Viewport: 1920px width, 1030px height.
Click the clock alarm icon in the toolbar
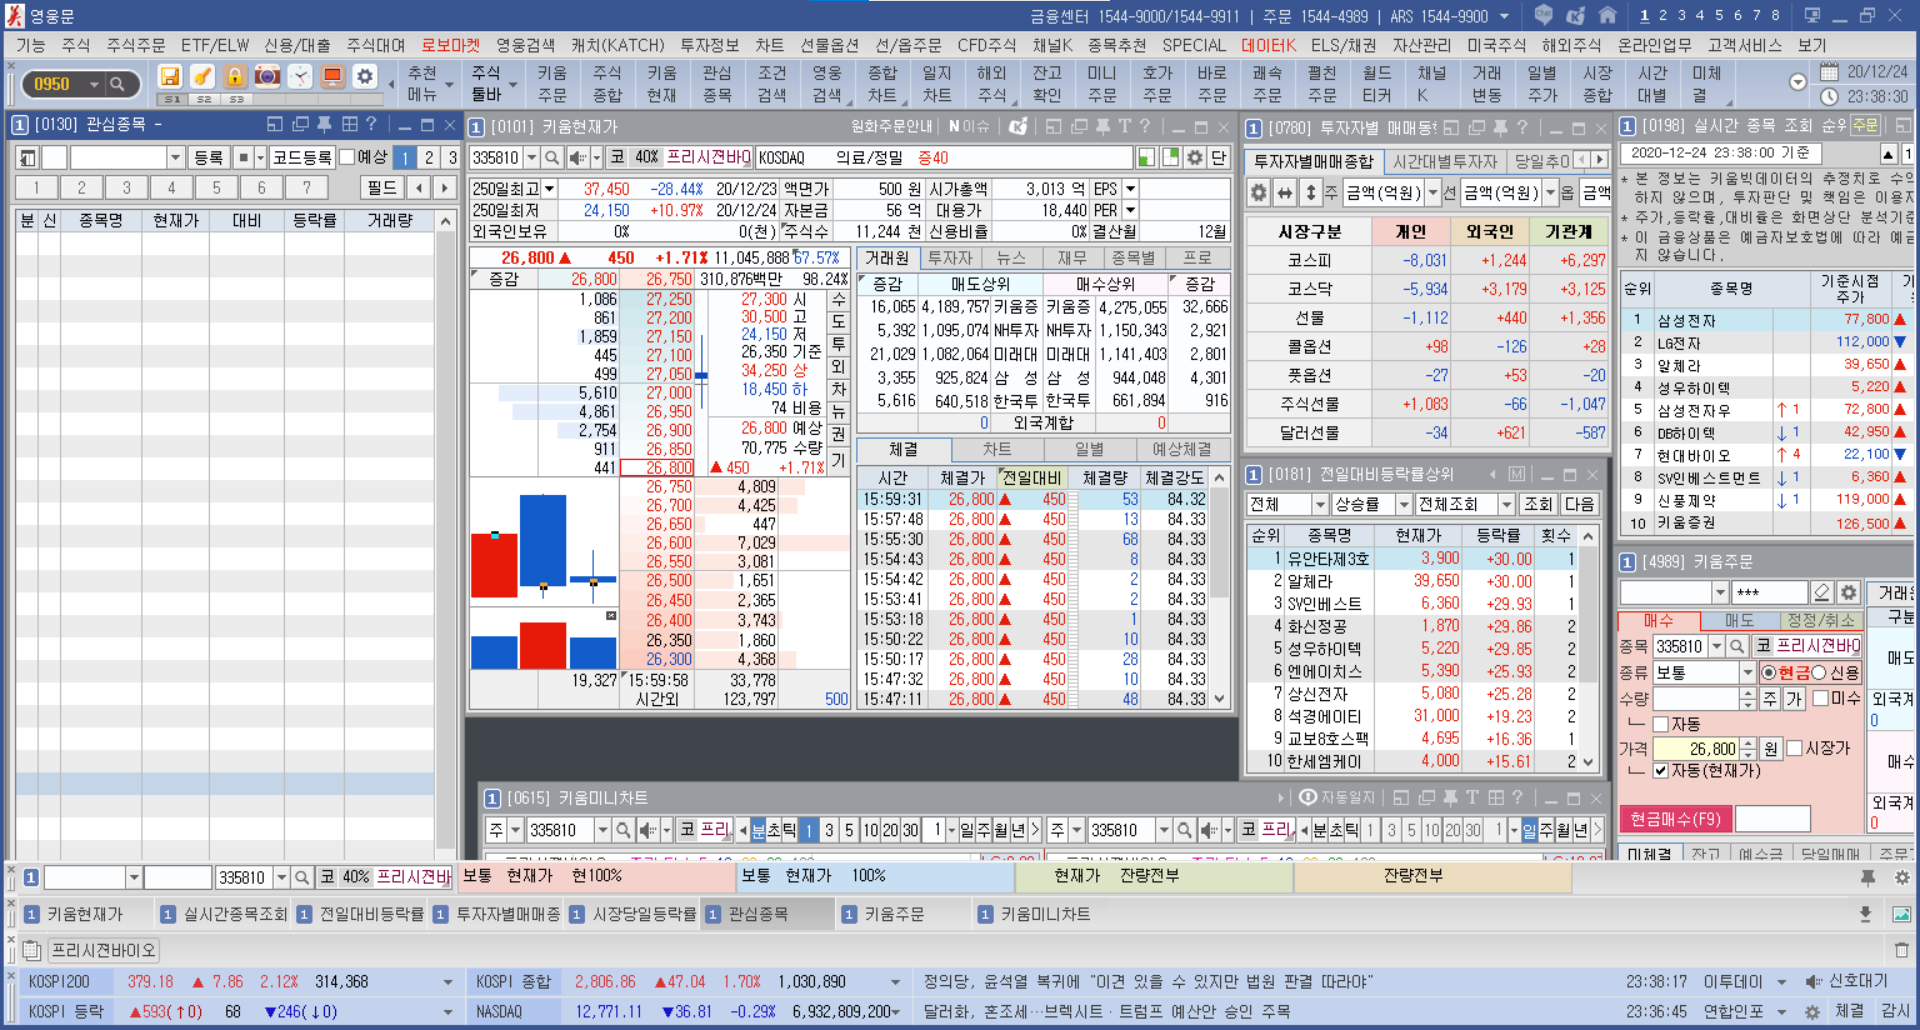point(300,77)
